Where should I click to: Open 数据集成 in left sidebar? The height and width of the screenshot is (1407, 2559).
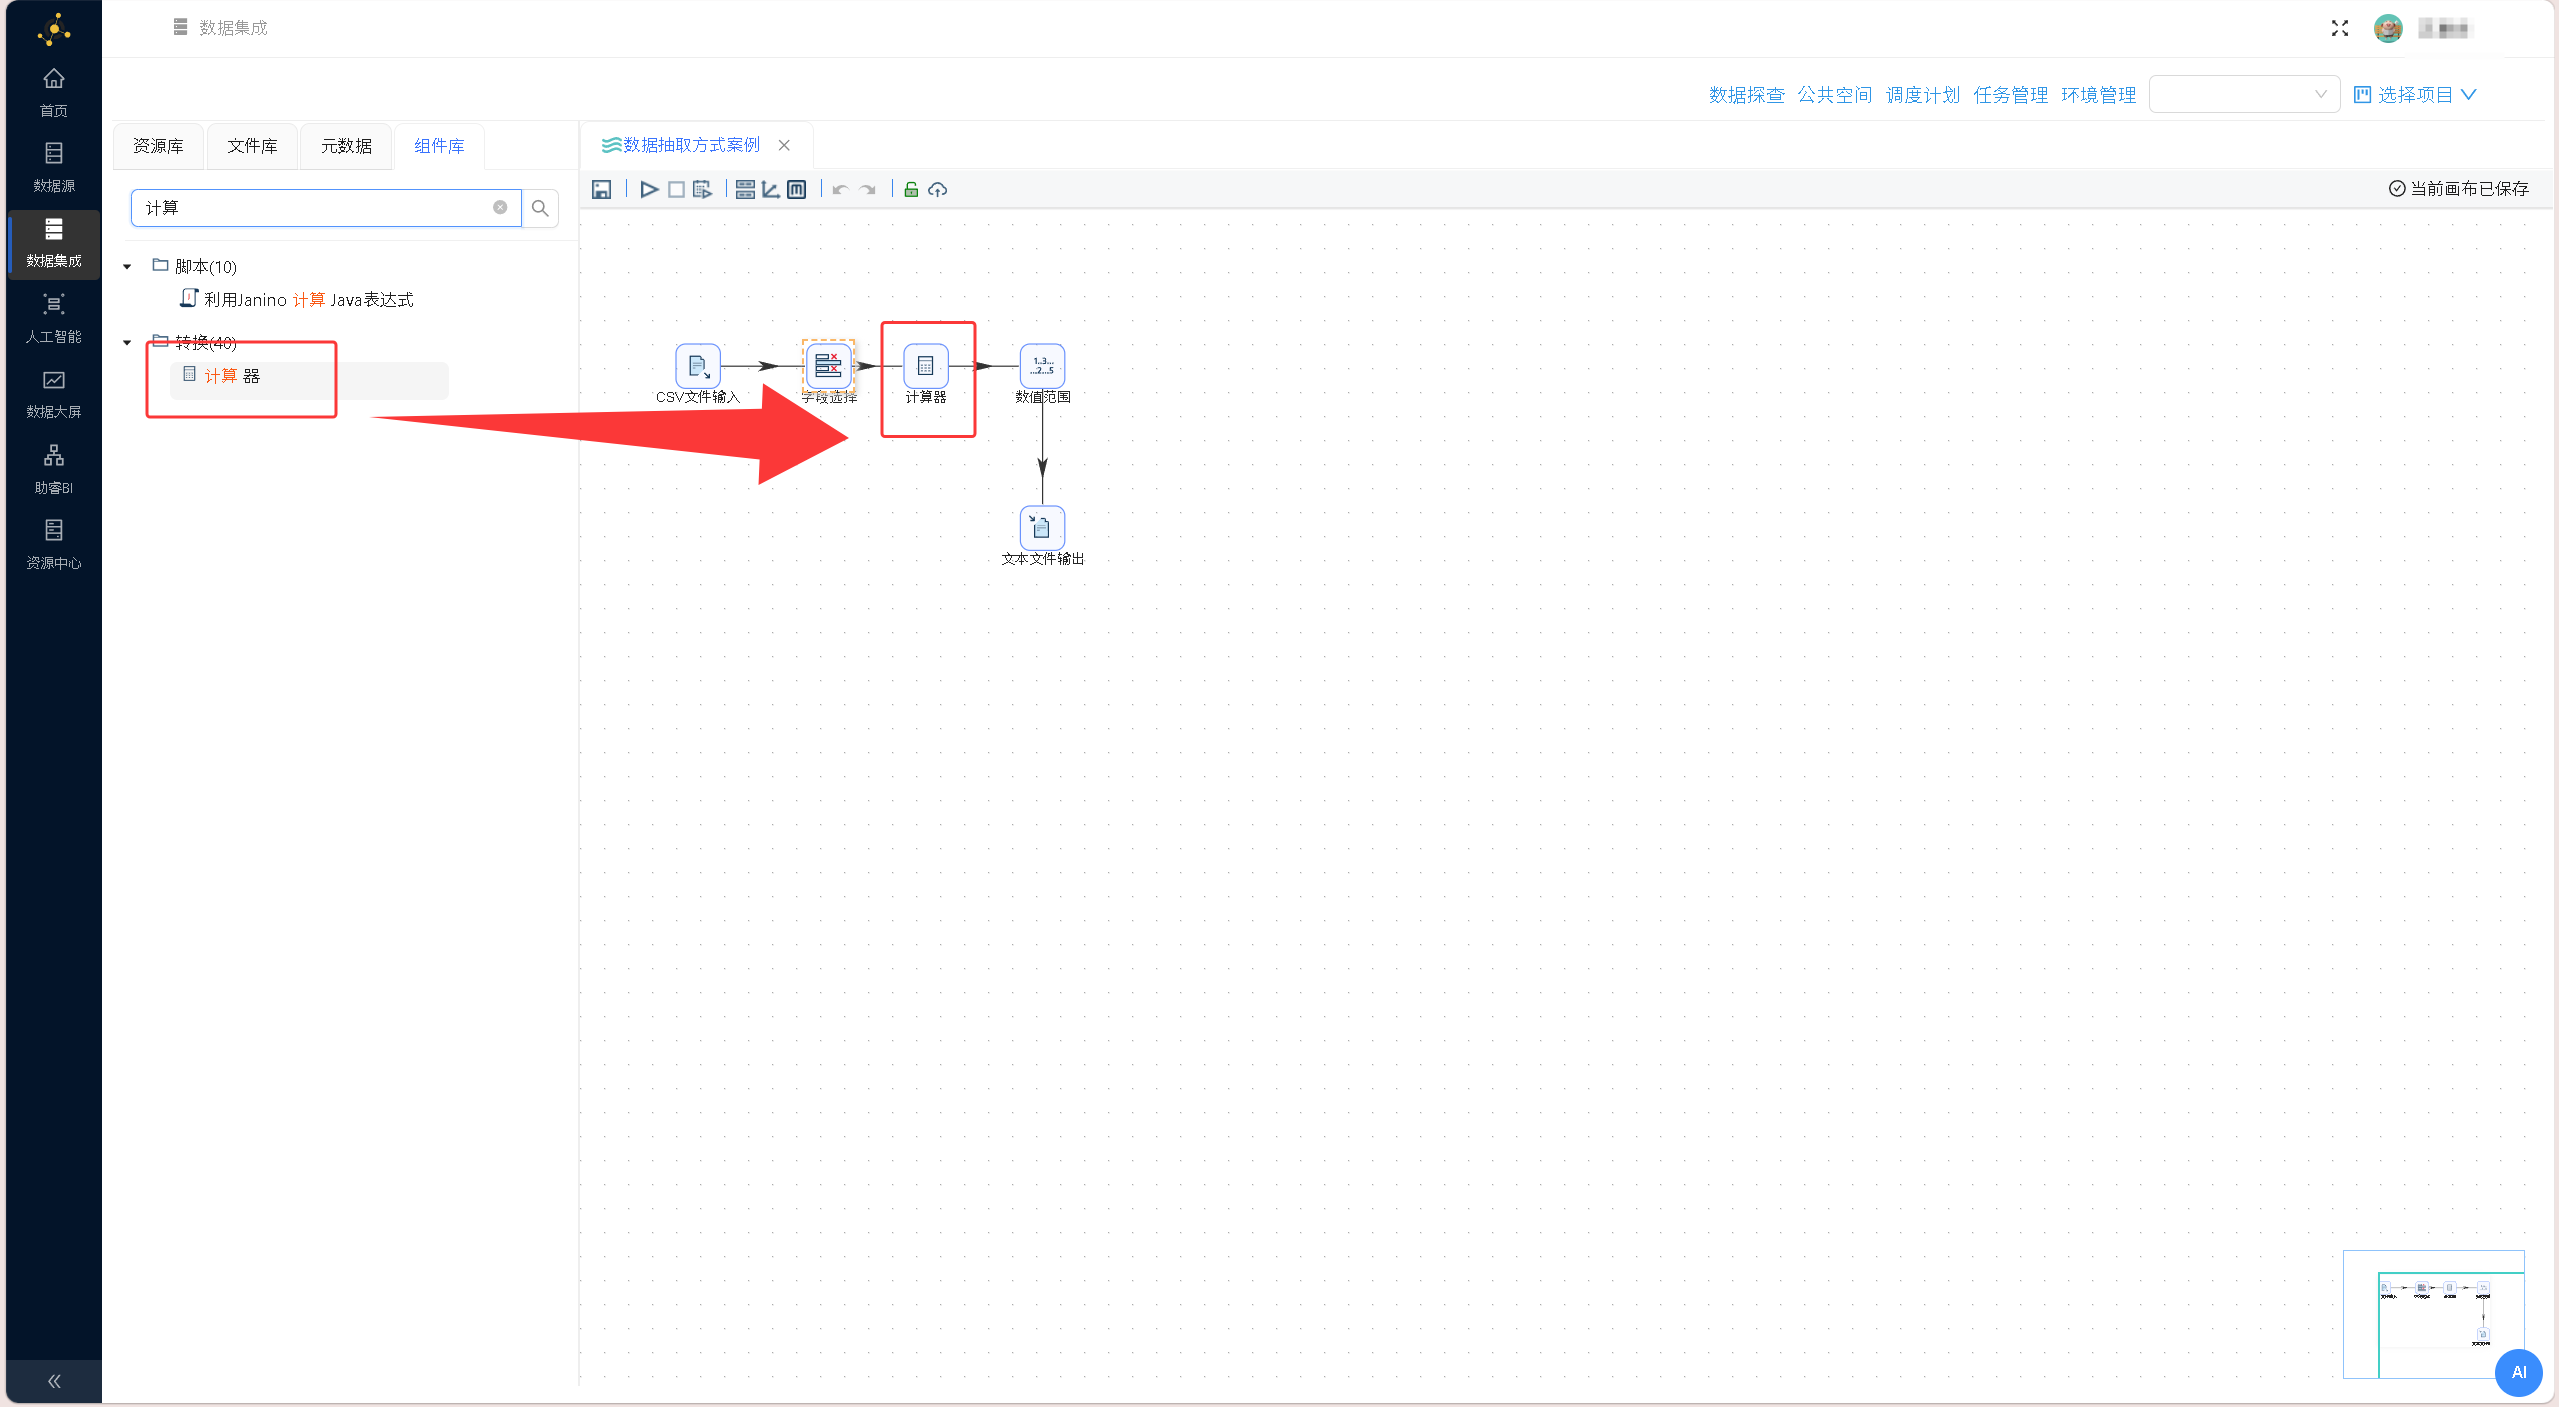(x=54, y=243)
